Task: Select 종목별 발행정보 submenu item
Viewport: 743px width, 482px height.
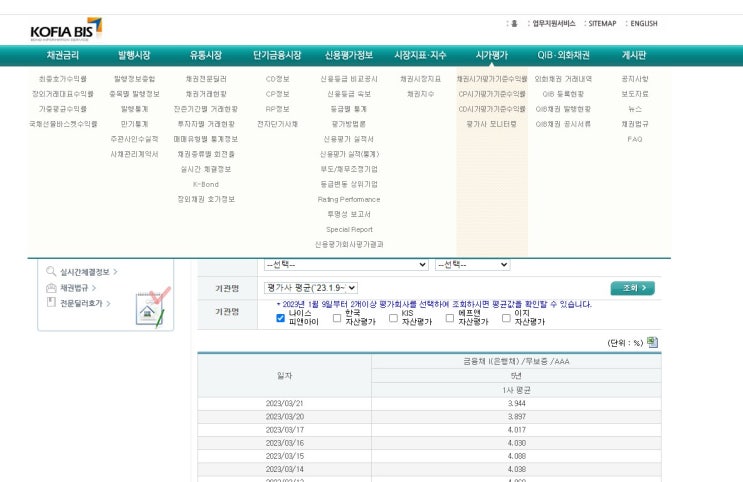Action: point(134,94)
